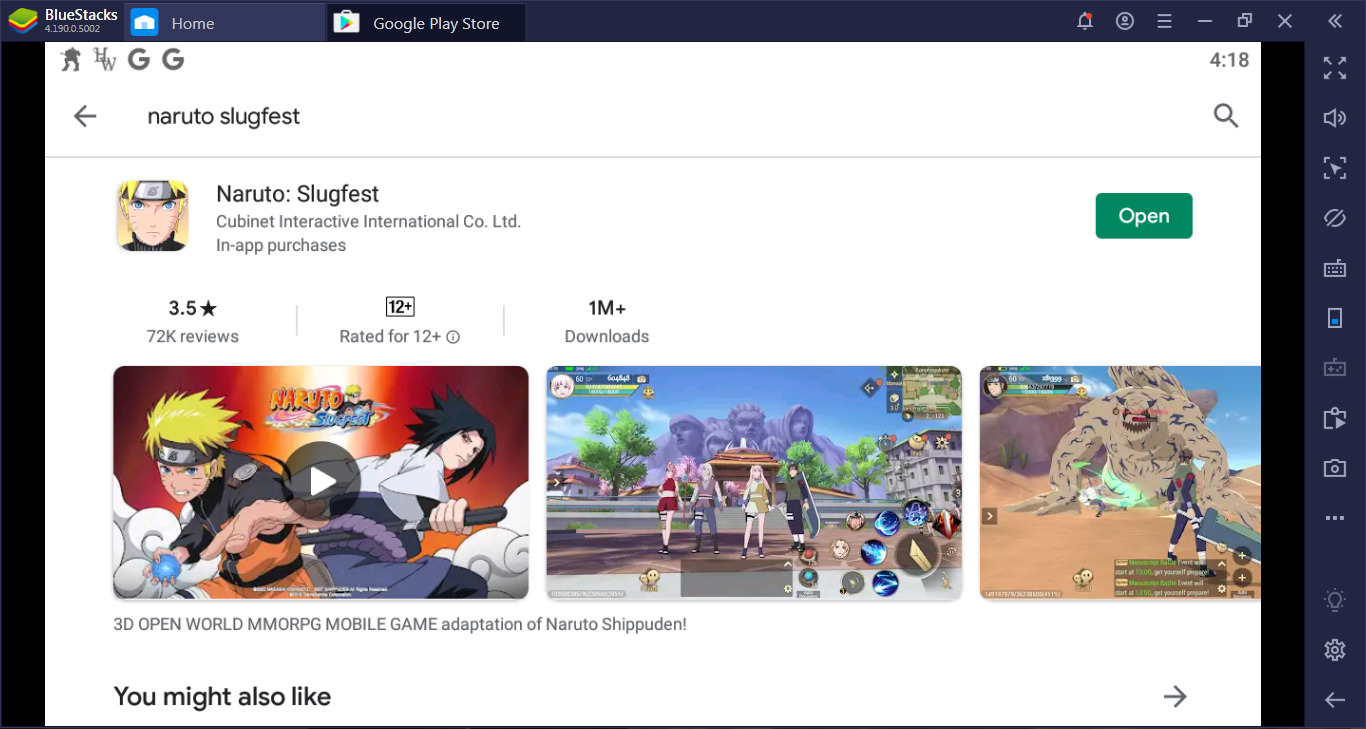Image resolution: width=1366 pixels, height=729 pixels.
Task: Open the BlueStacks notification bell
Action: 1085,21
